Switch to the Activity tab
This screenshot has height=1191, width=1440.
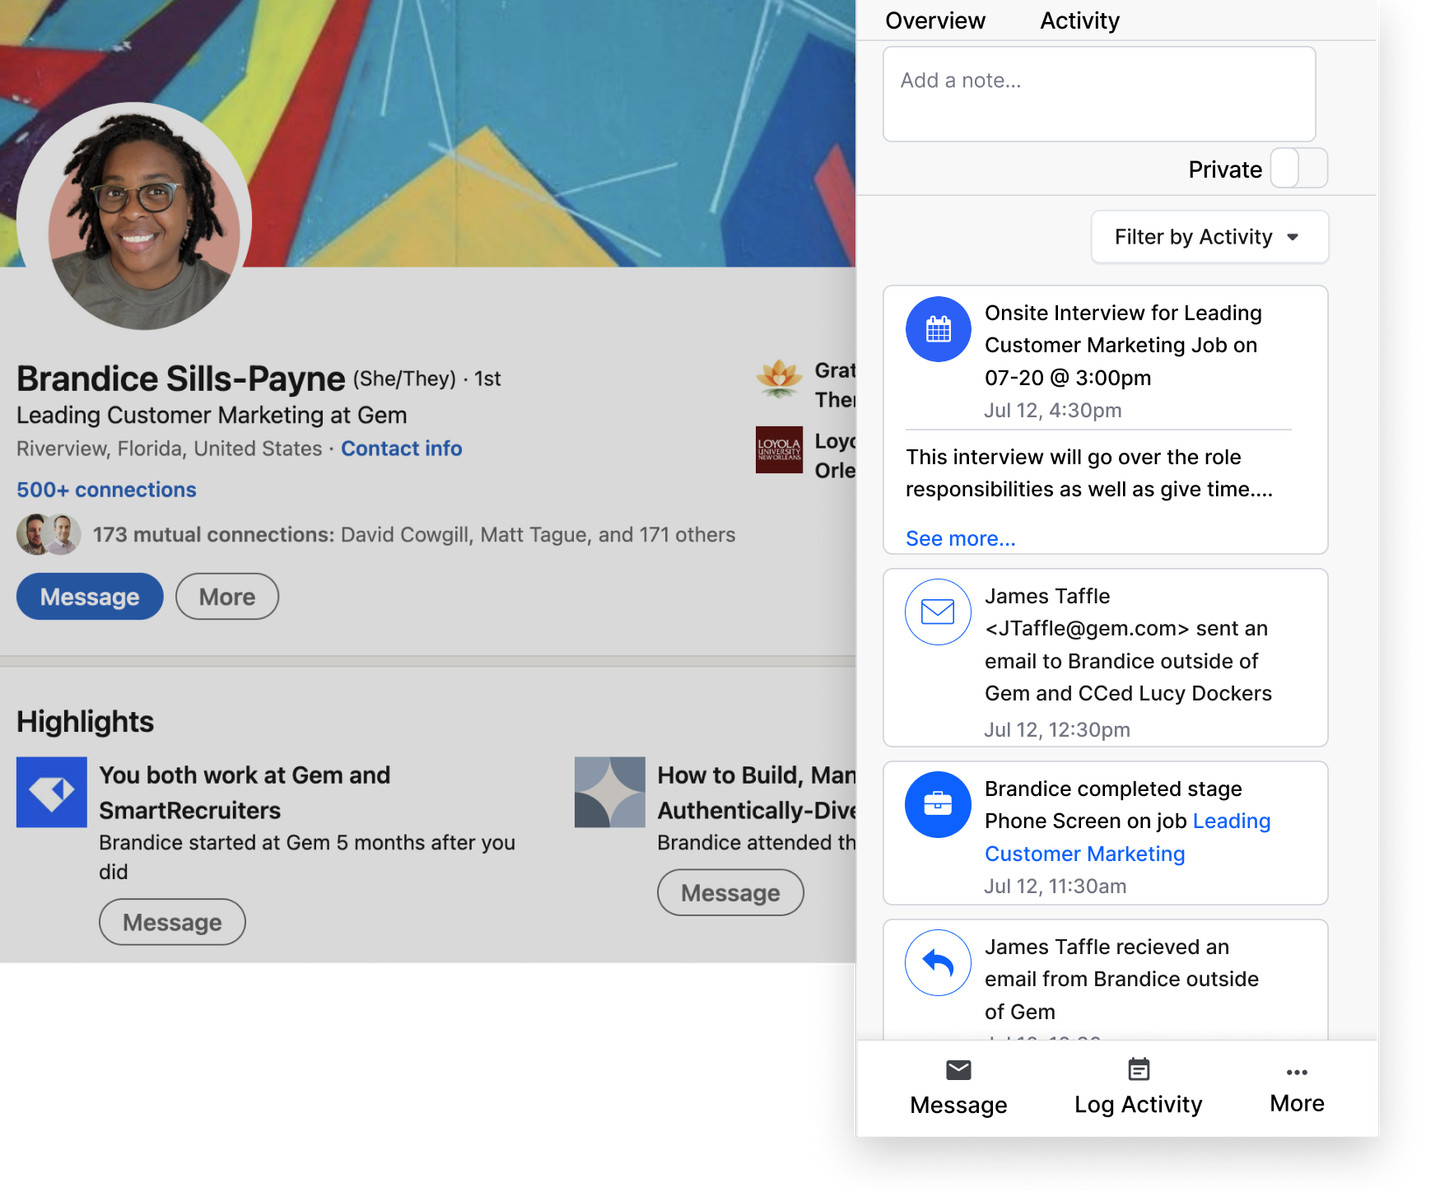(x=1079, y=20)
